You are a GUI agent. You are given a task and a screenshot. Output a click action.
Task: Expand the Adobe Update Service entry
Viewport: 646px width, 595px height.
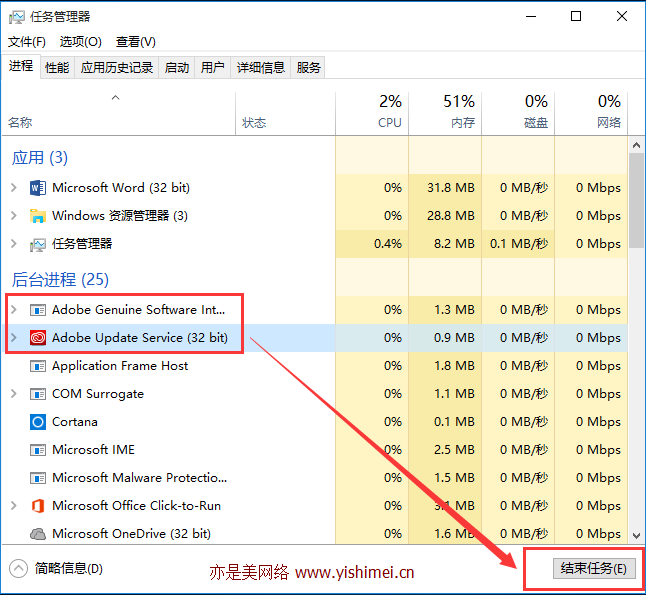14,338
